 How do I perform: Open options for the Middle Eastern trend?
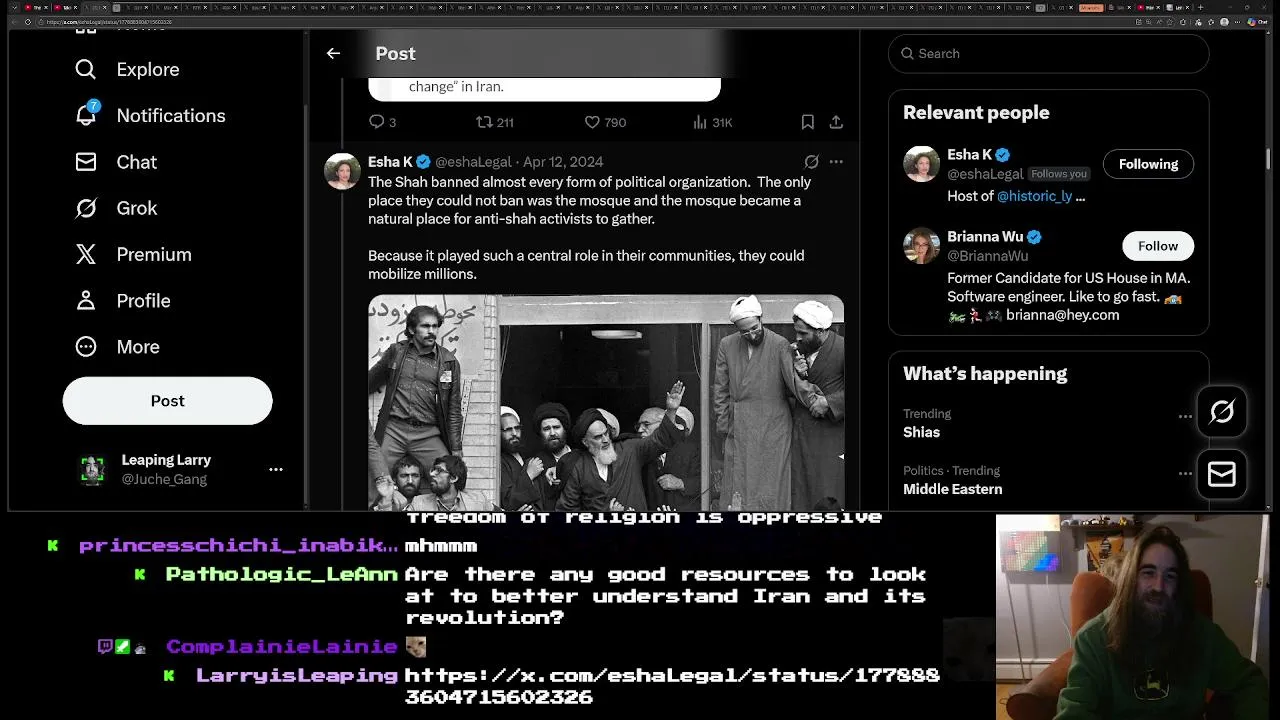pos(1185,473)
